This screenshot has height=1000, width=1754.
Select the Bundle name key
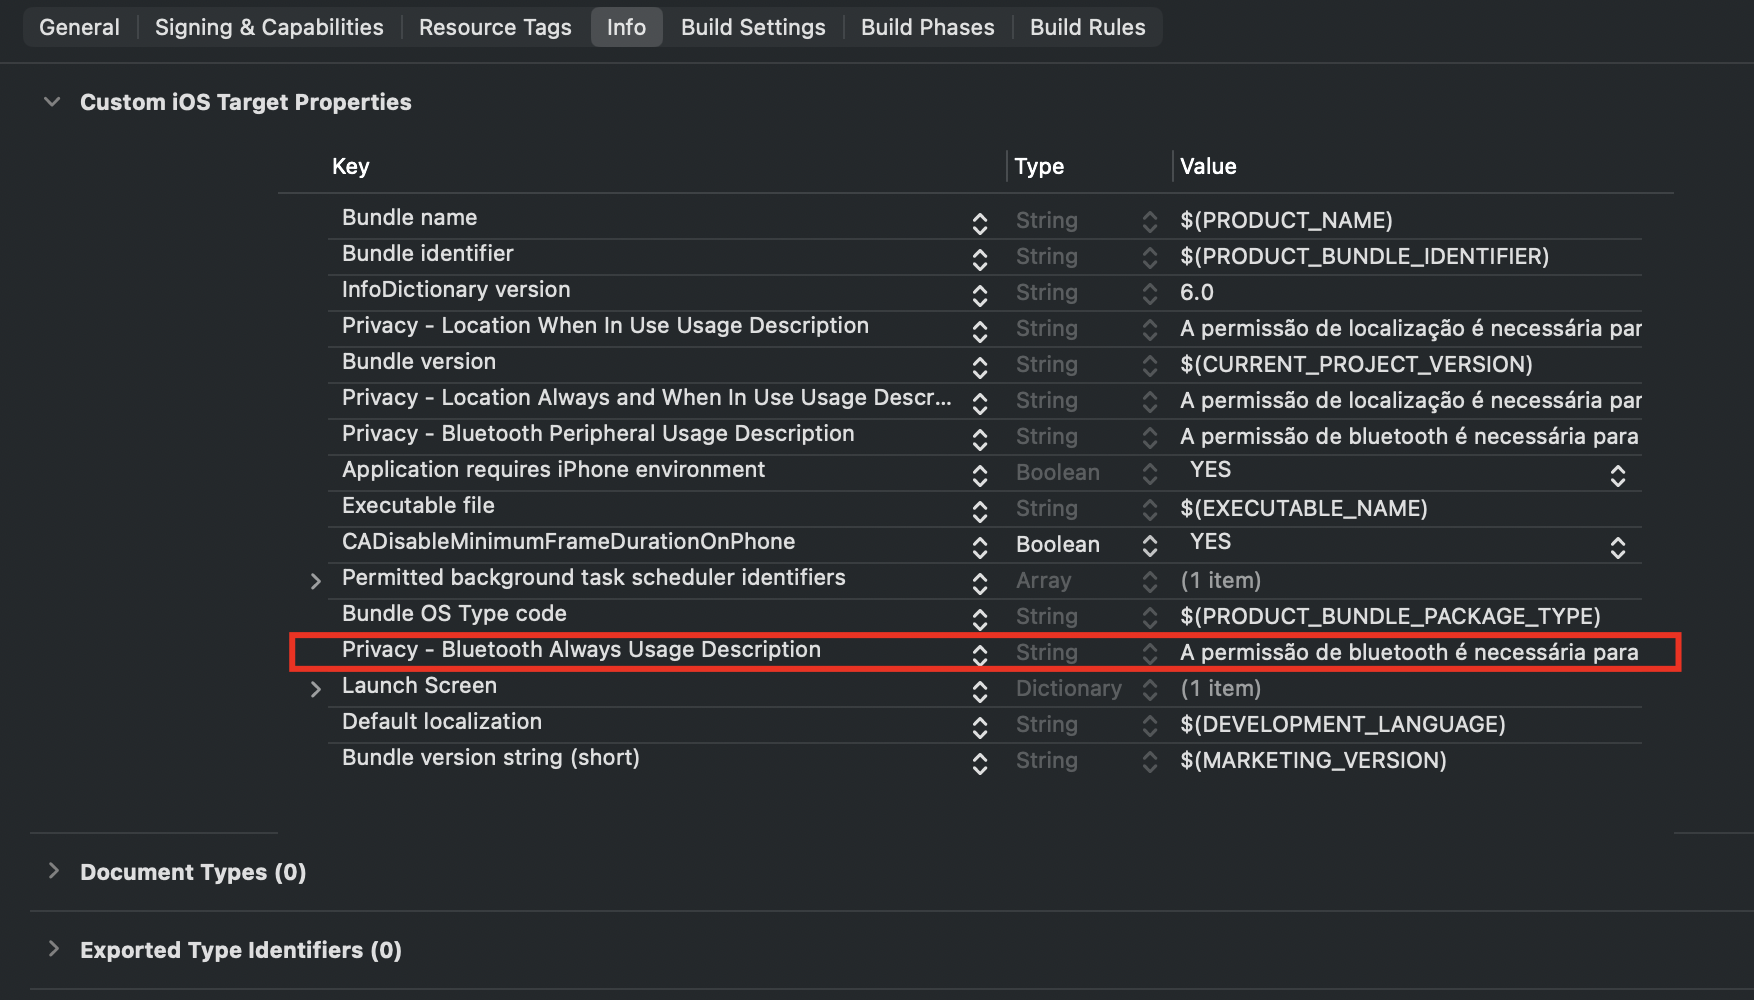pyautogui.click(x=409, y=217)
